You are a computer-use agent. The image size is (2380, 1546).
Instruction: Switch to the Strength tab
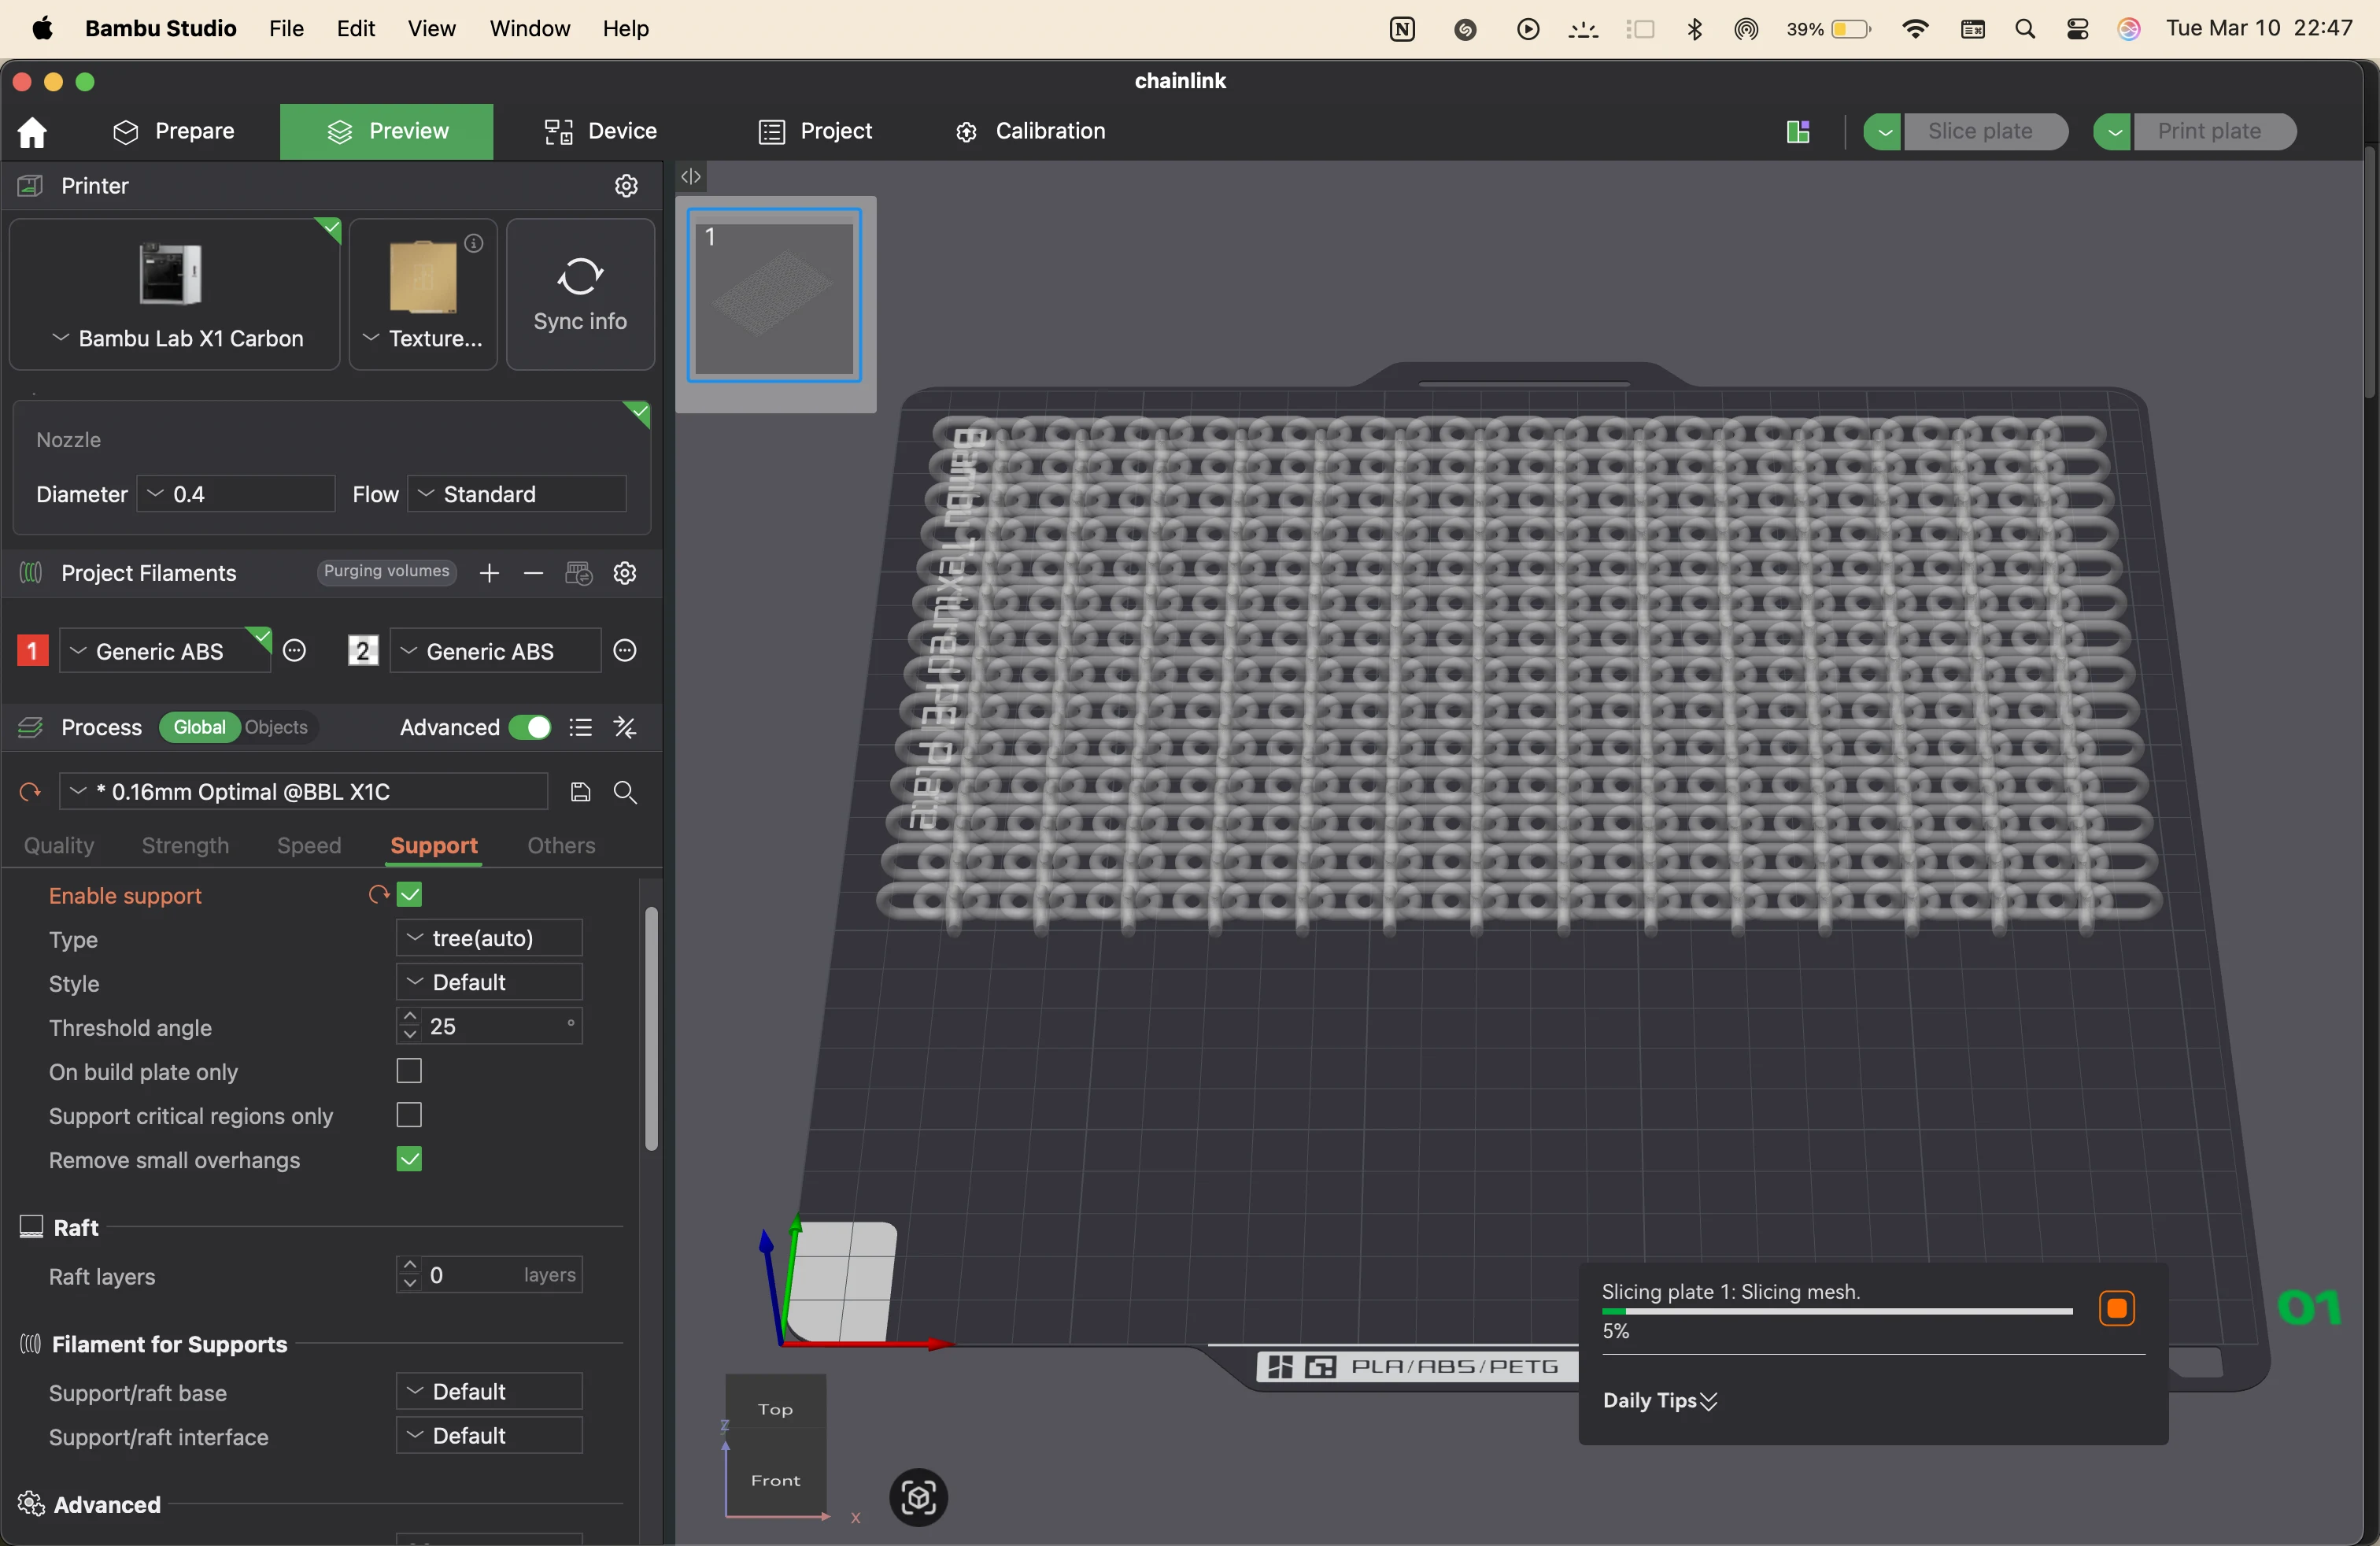(x=185, y=846)
